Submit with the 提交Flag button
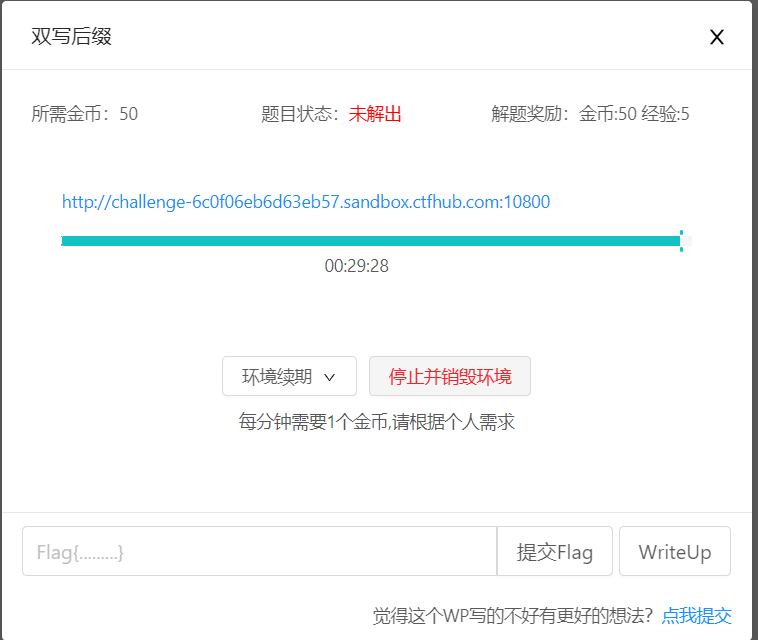The width and height of the screenshot is (758, 640). [554, 552]
